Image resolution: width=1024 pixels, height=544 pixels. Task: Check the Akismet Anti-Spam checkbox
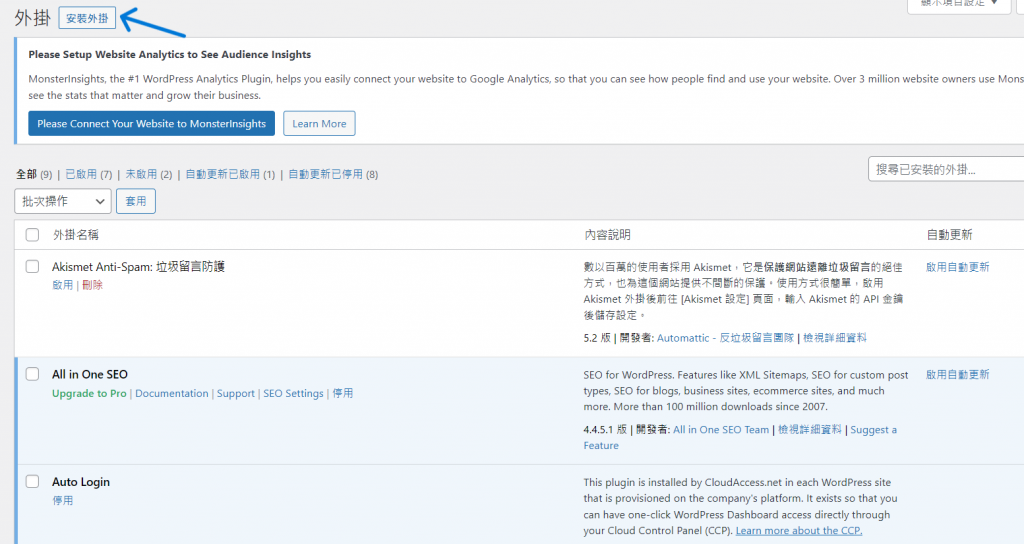pyautogui.click(x=32, y=266)
